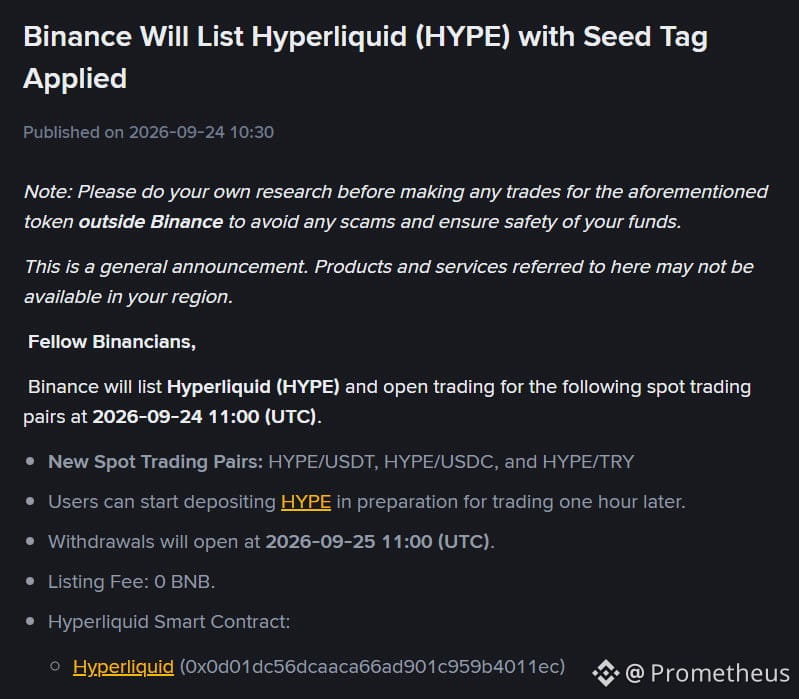799x699 pixels.
Task: Click the general announcement disclaimer paragraph
Action: click(388, 282)
